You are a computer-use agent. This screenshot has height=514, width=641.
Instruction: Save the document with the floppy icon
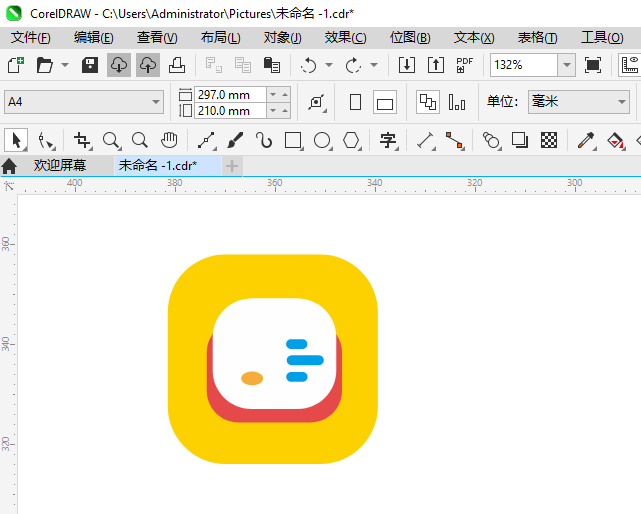click(x=90, y=65)
